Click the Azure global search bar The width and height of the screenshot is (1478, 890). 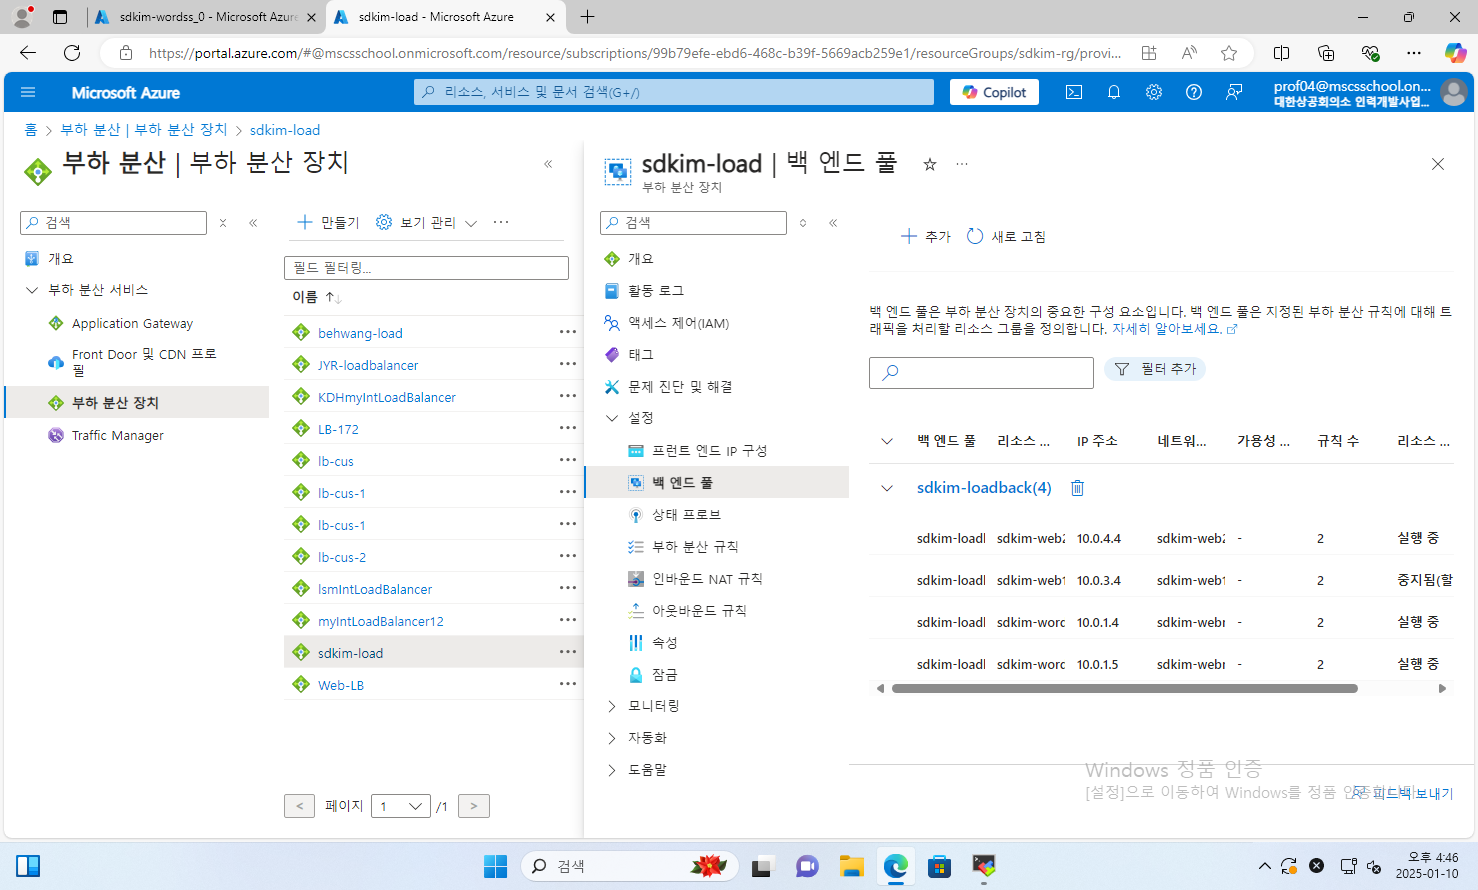point(674,92)
